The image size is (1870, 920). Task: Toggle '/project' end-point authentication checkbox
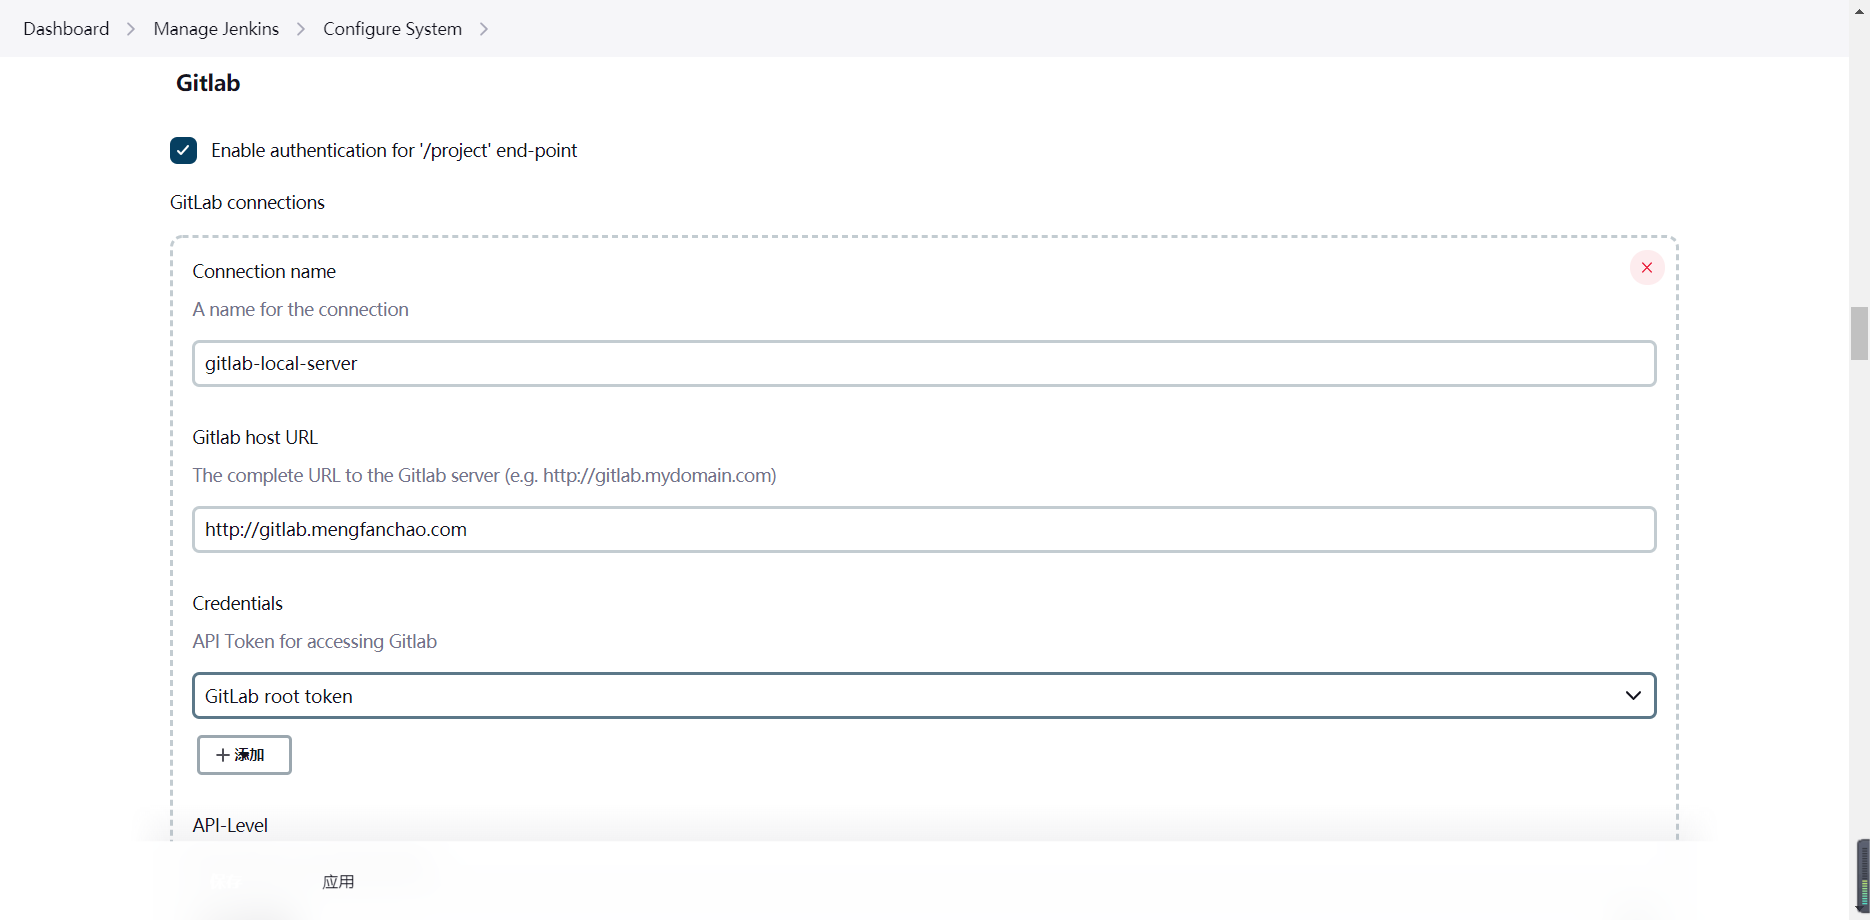coord(183,150)
